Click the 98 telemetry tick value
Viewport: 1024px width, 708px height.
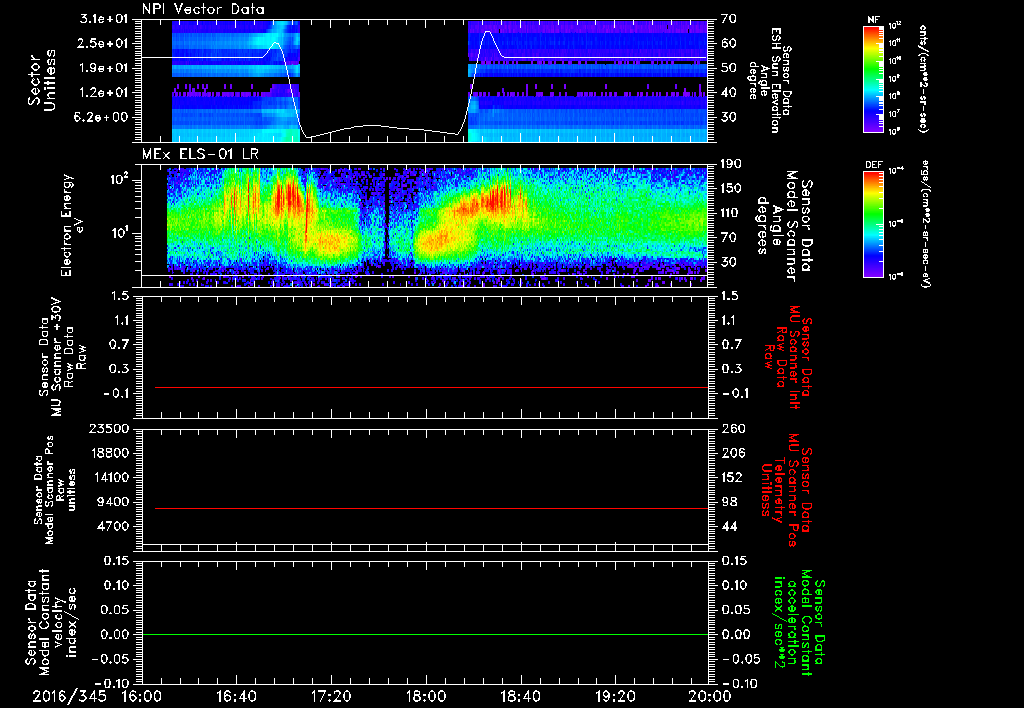(729, 502)
